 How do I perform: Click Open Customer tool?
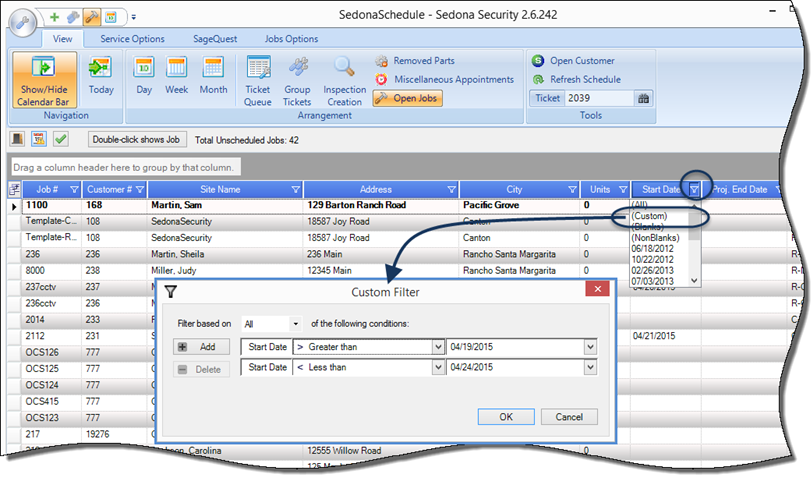573,61
